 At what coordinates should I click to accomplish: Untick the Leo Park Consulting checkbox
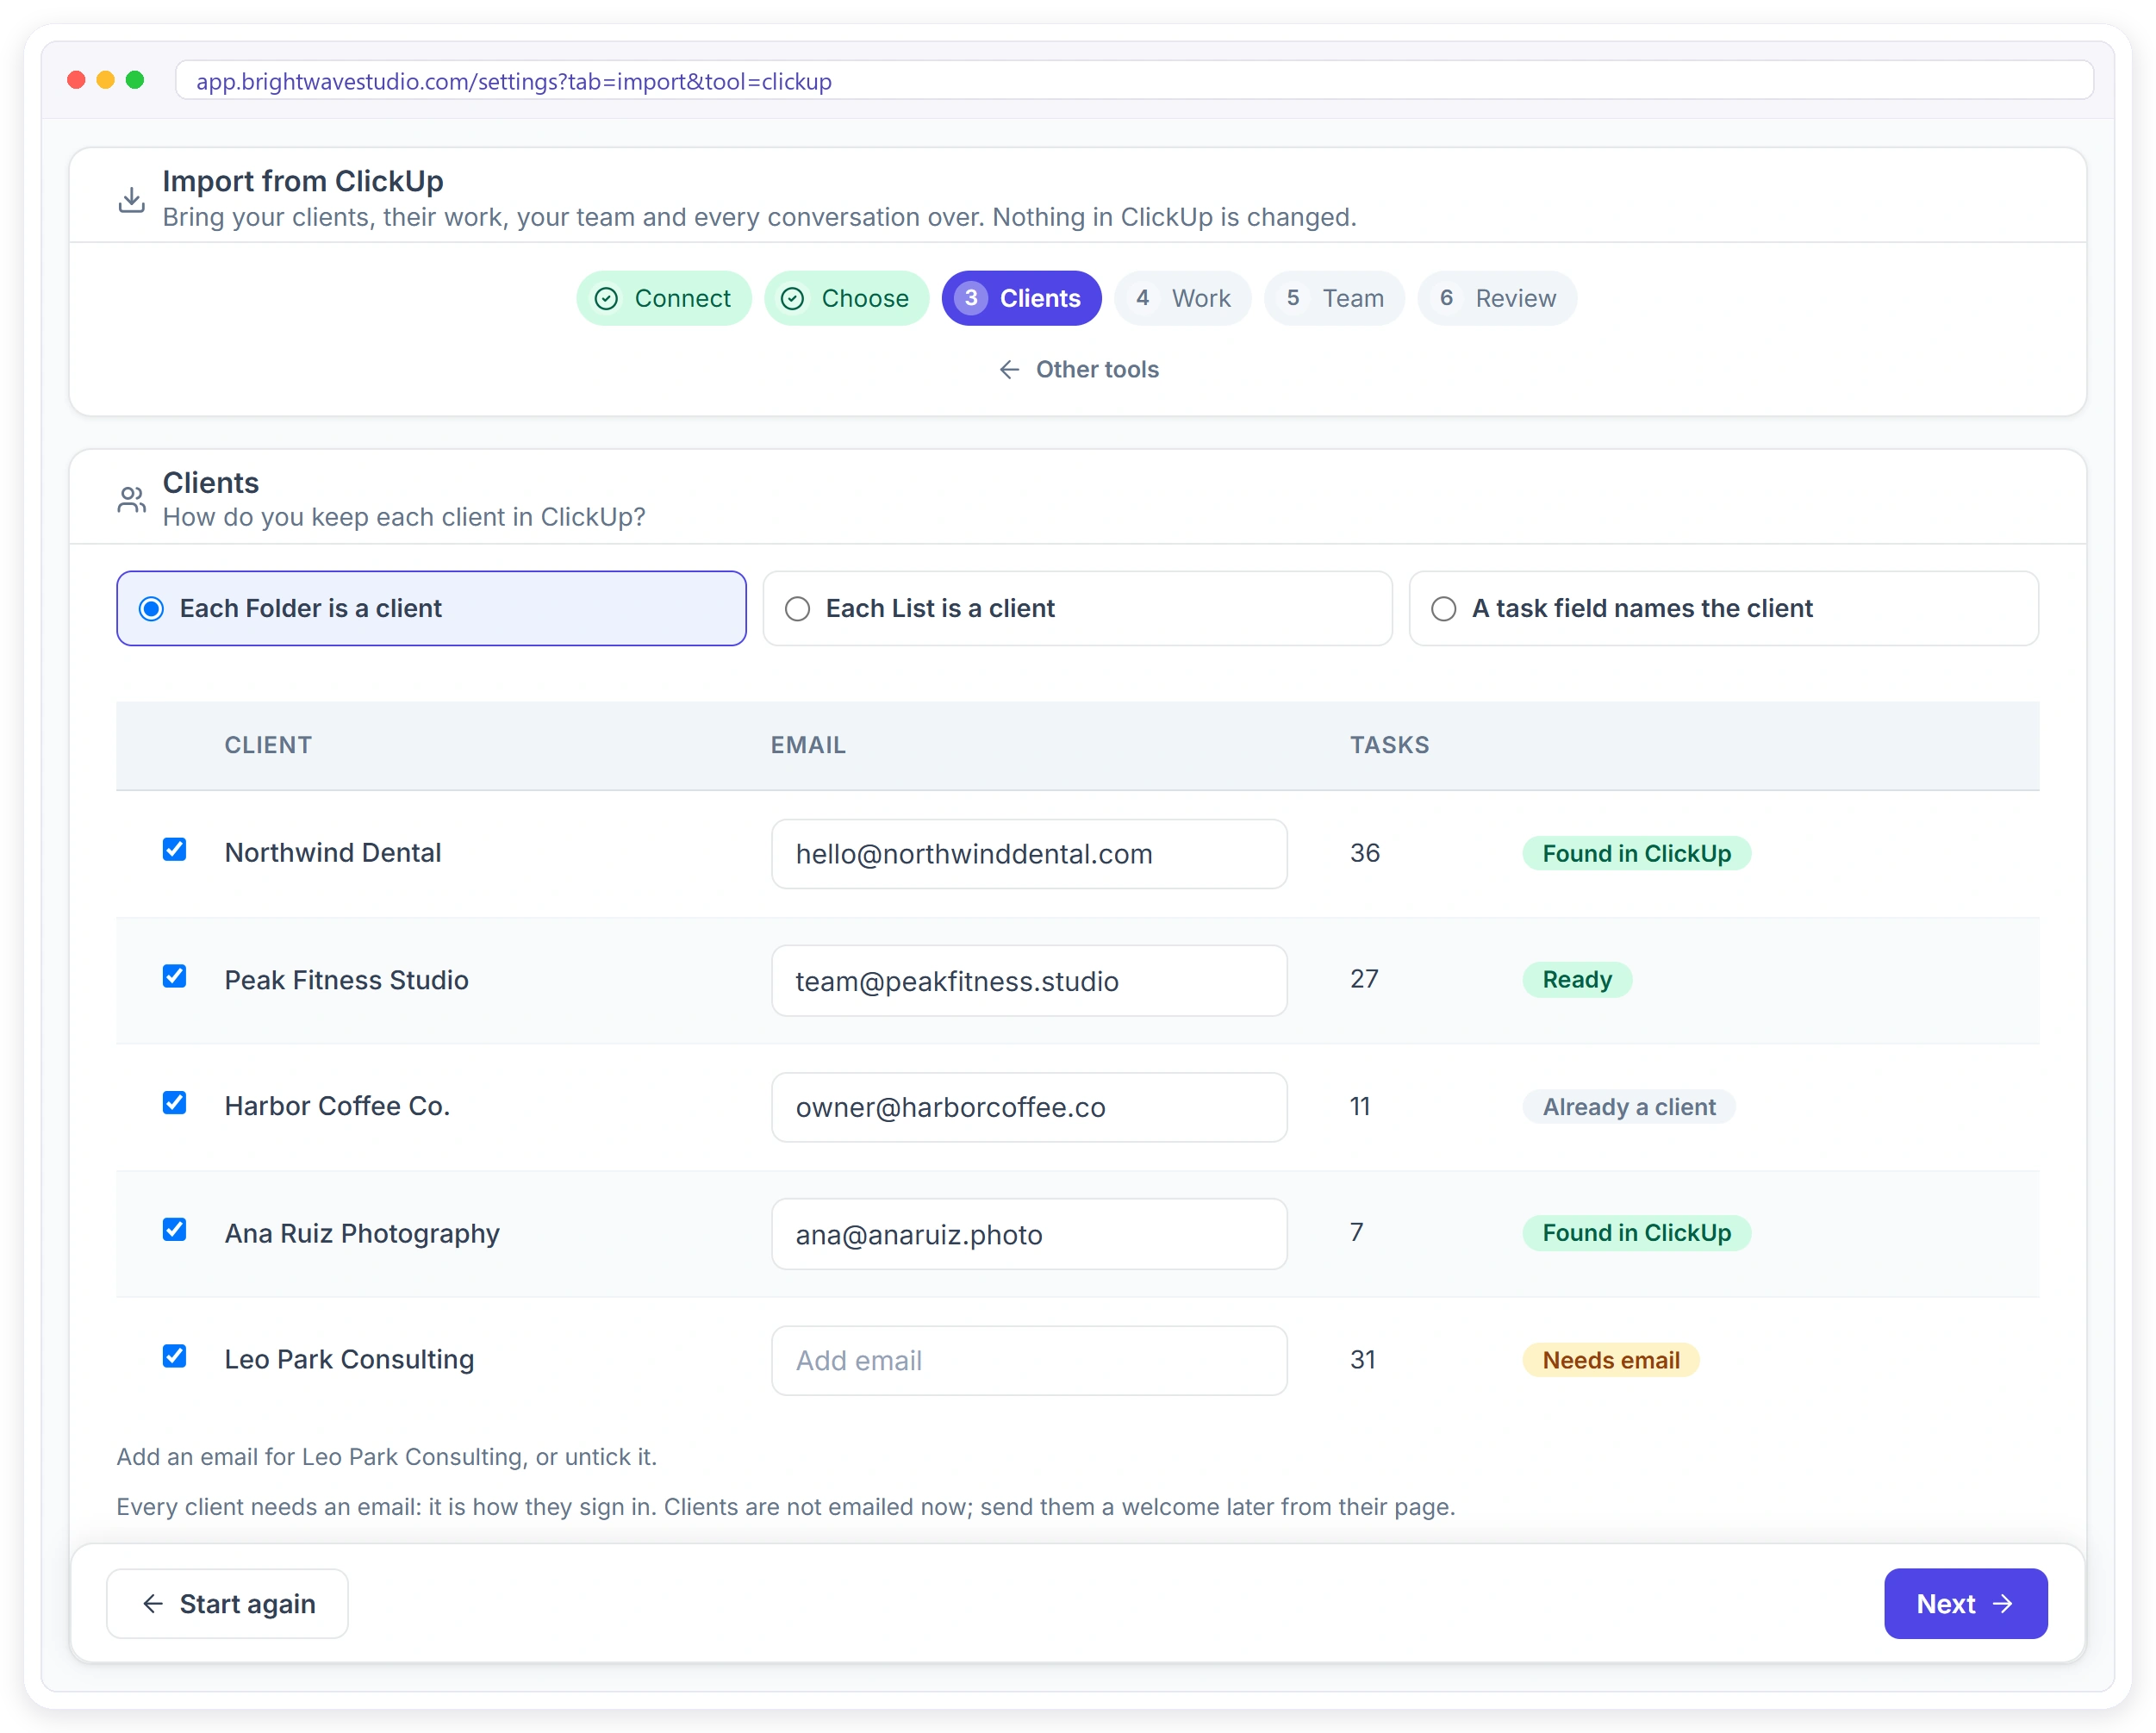click(x=174, y=1356)
